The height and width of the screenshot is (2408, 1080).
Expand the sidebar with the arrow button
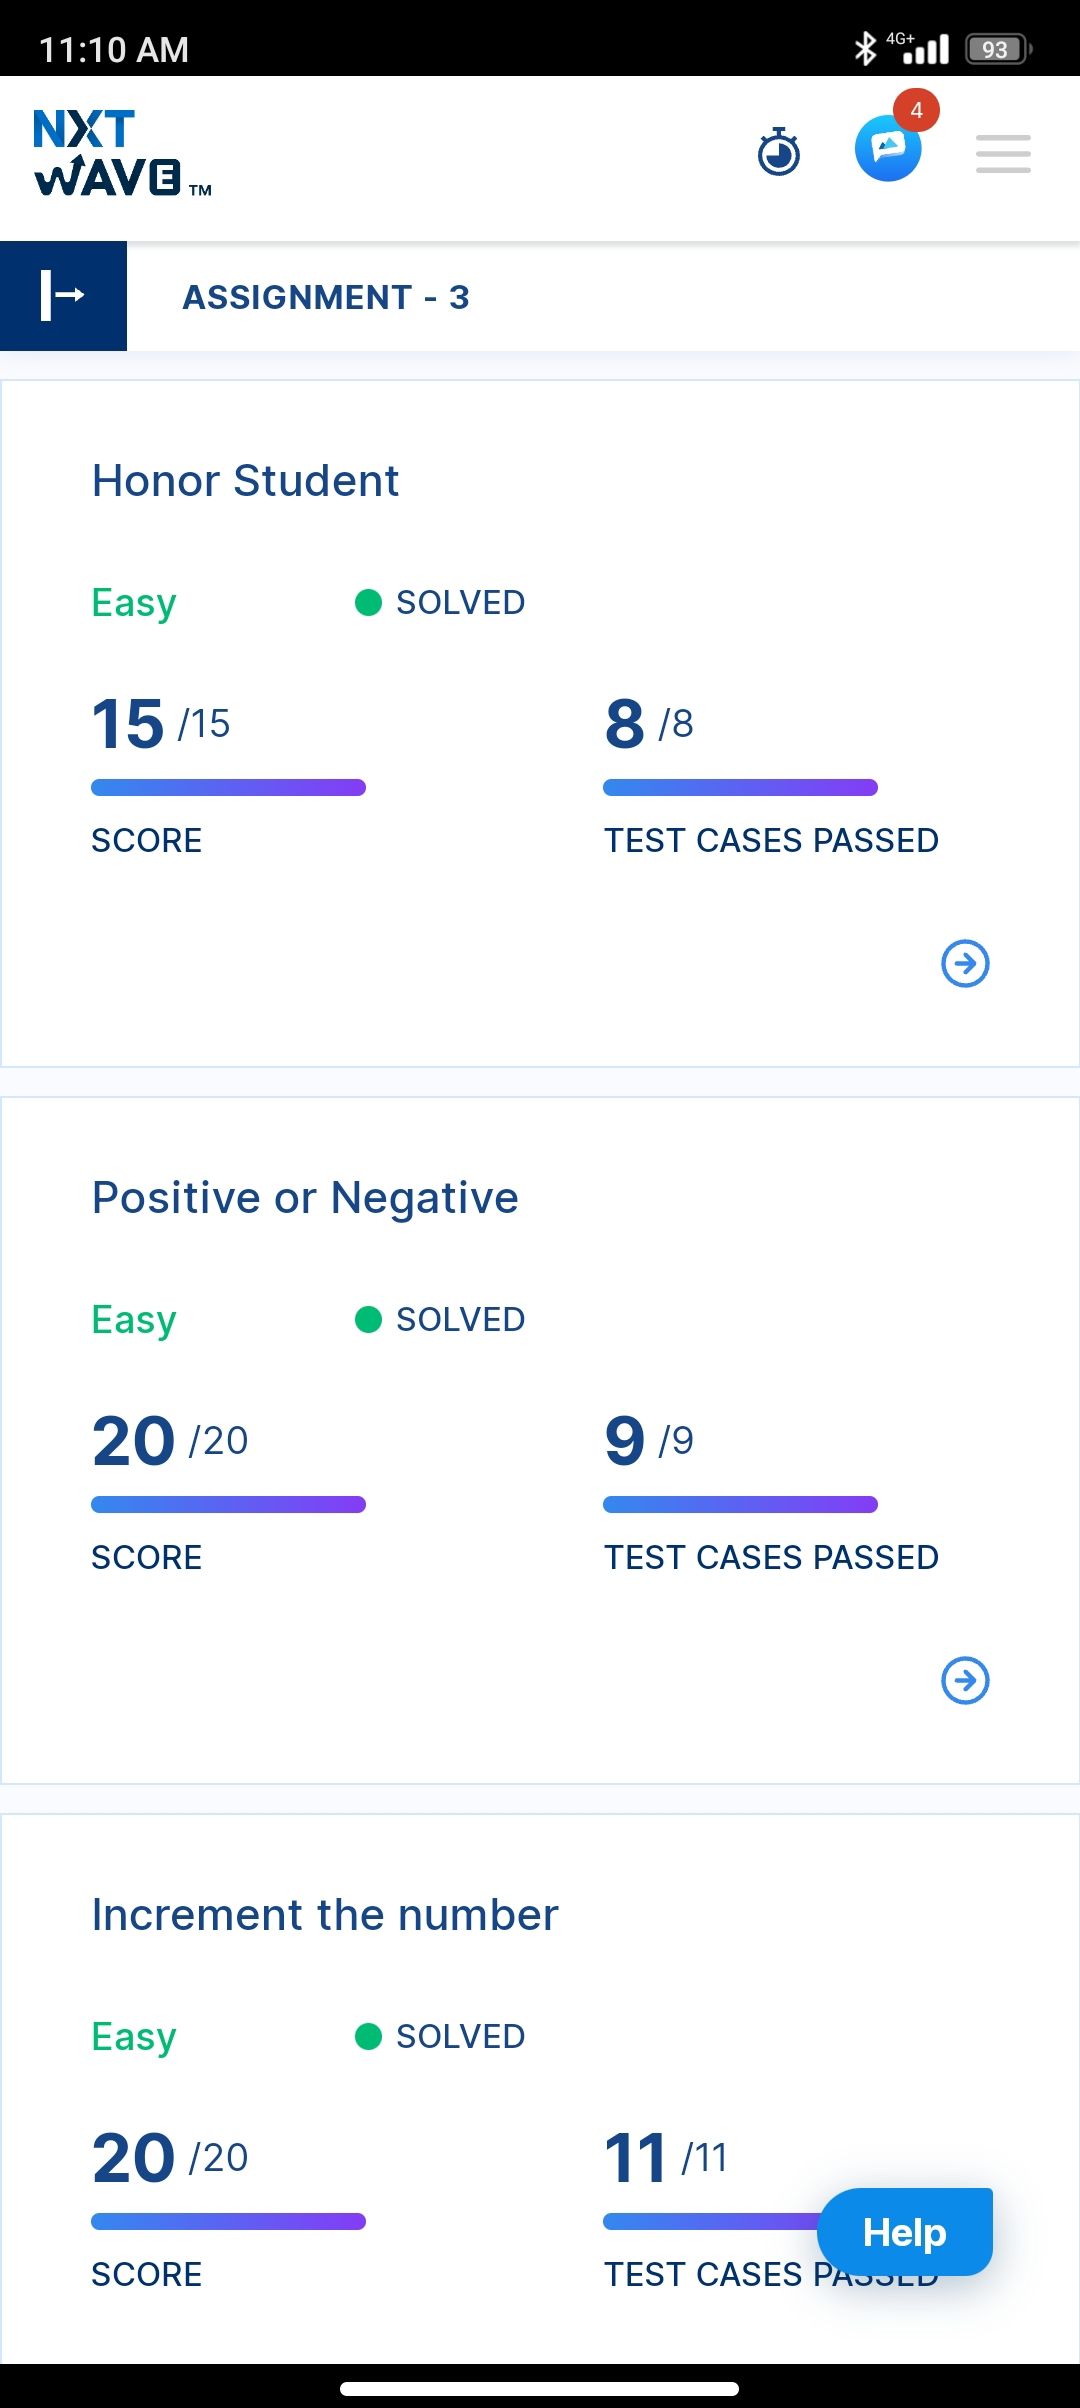point(63,296)
